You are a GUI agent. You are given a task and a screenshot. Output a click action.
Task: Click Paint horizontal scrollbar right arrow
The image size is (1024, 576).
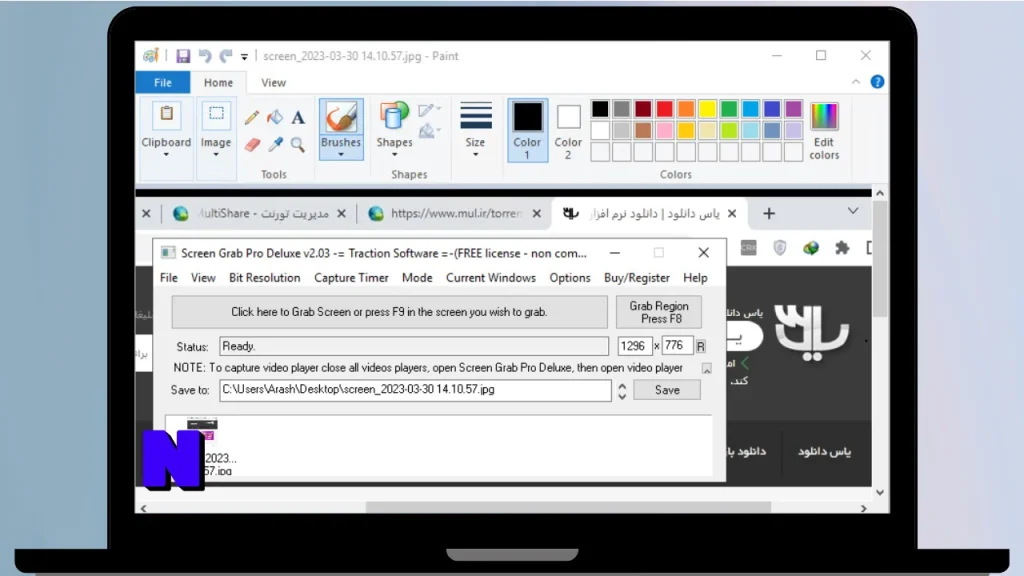pyautogui.click(x=864, y=508)
